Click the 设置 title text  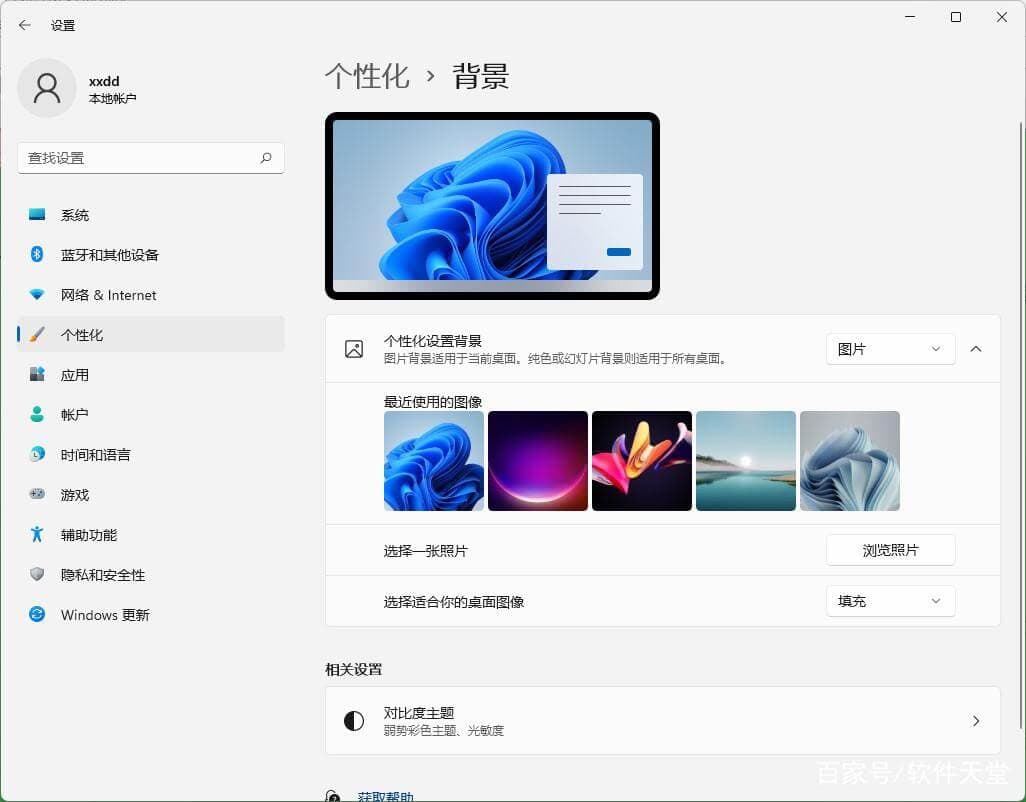(63, 26)
